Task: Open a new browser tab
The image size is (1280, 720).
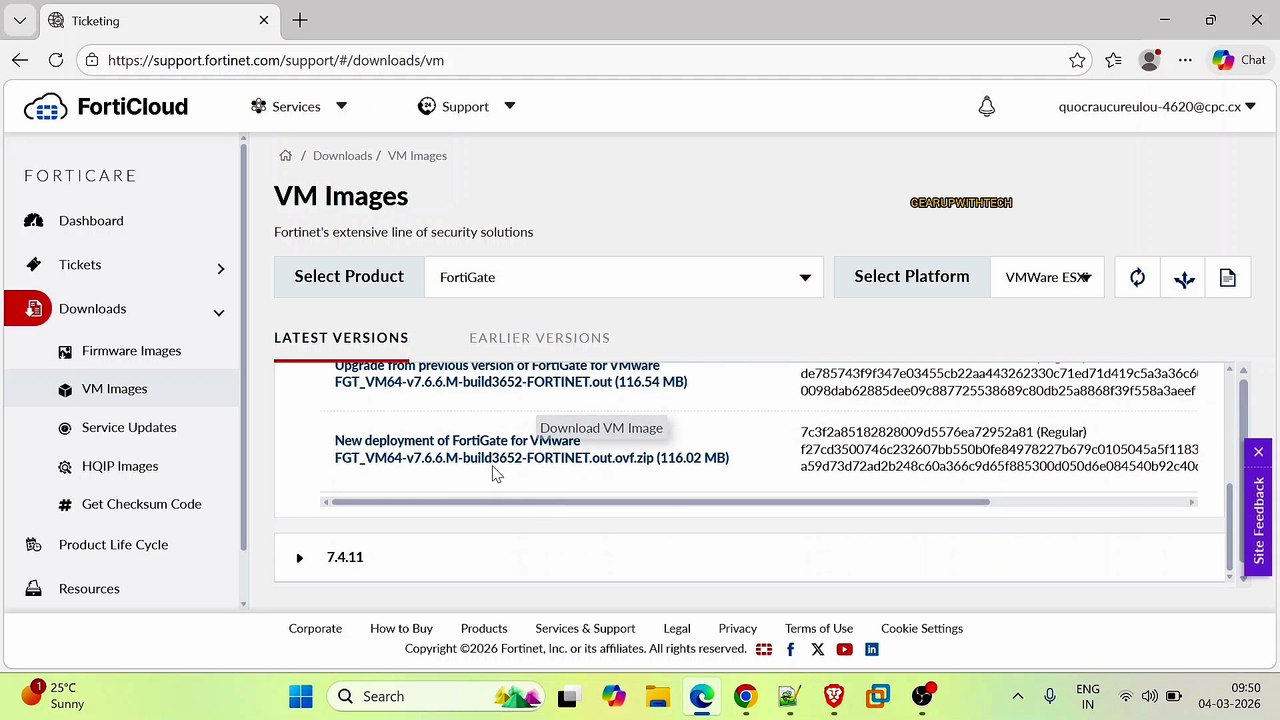Action: tap(300, 20)
